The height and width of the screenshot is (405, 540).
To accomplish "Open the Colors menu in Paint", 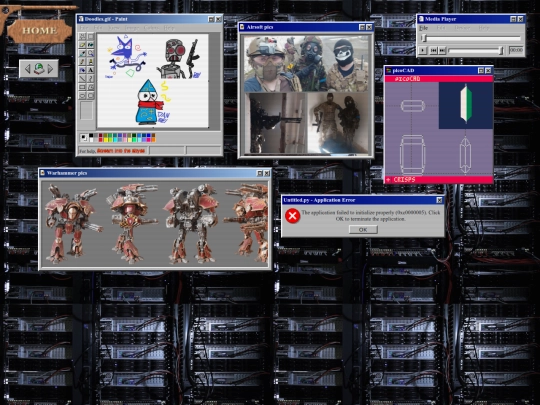I will click(x=151, y=28).
